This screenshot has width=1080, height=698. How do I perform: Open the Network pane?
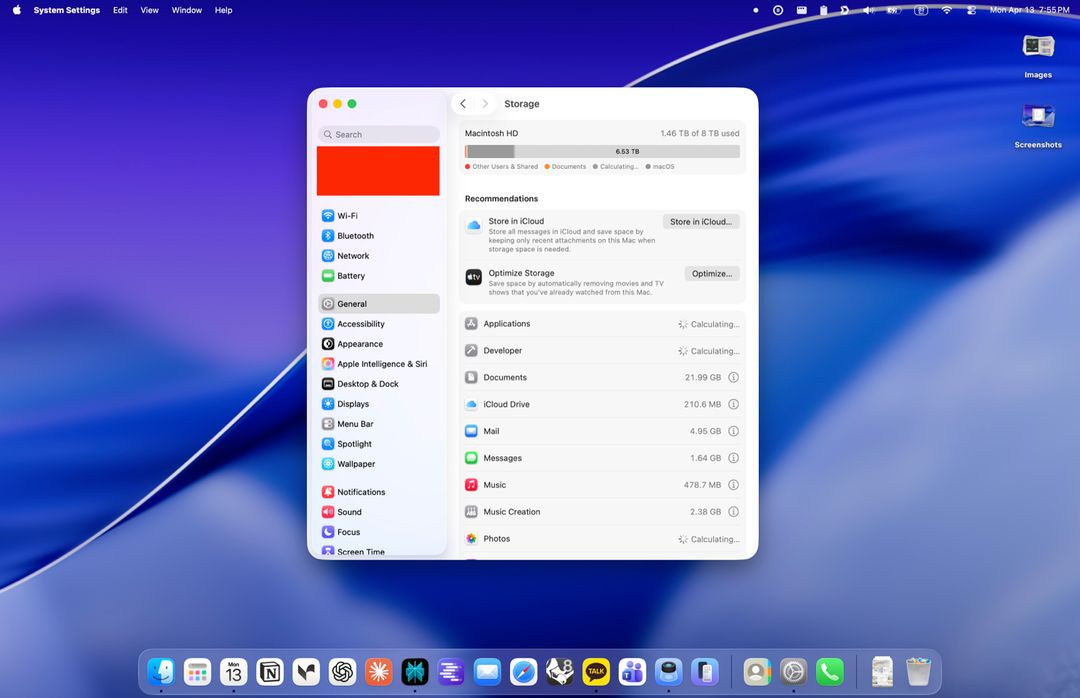[x=379, y=256]
